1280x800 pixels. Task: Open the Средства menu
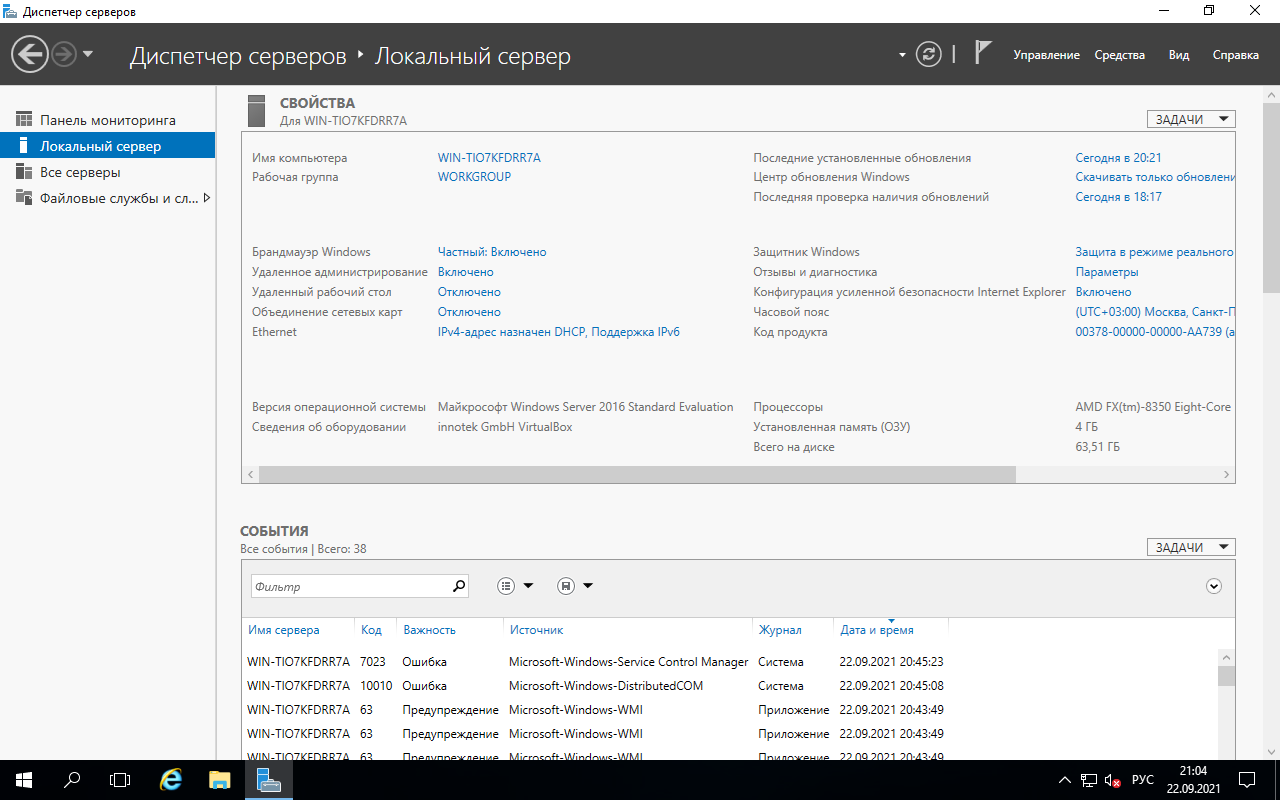pyautogui.click(x=1120, y=55)
